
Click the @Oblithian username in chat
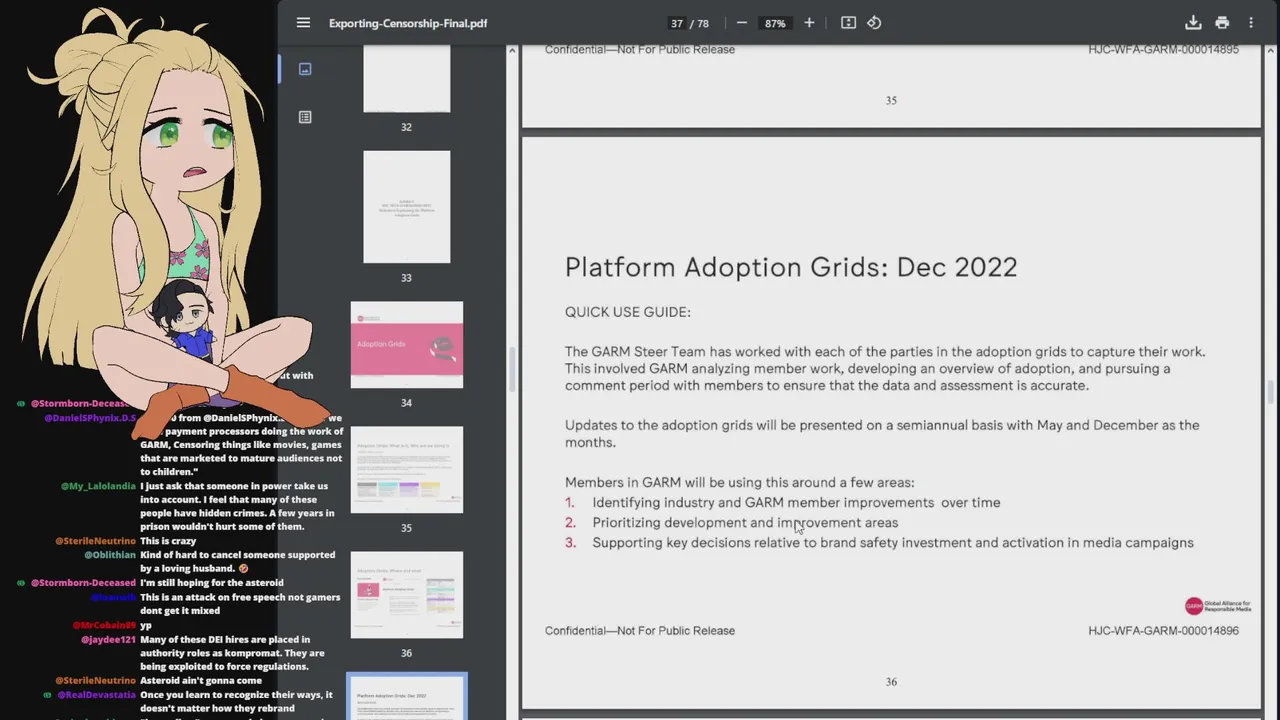point(110,555)
